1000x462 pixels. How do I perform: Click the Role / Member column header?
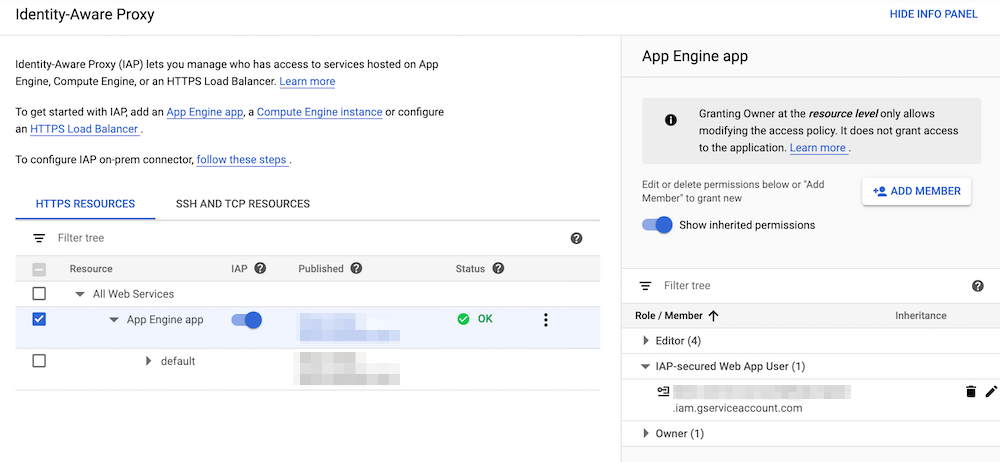(x=669, y=316)
